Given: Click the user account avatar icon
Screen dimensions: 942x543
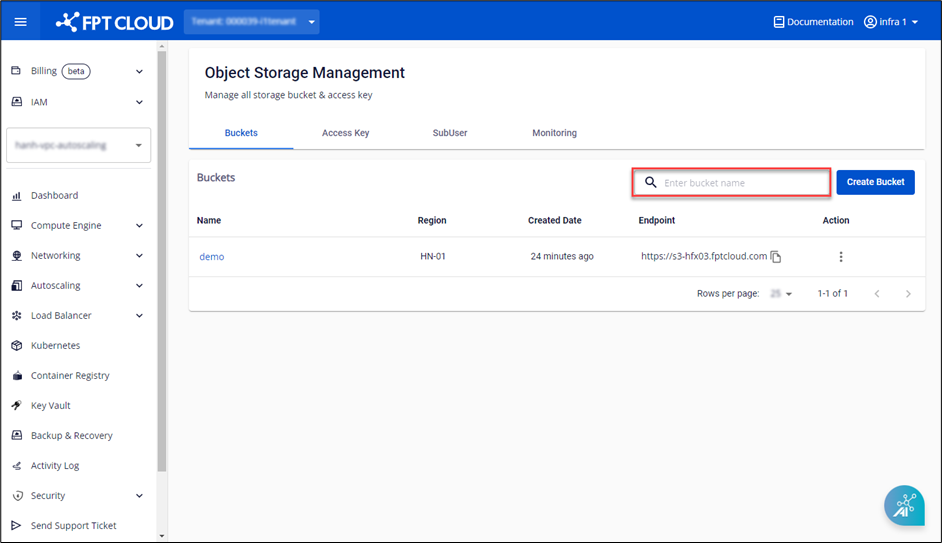Looking at the screenshot, I should pyautogui.click(x=870, y=22).
